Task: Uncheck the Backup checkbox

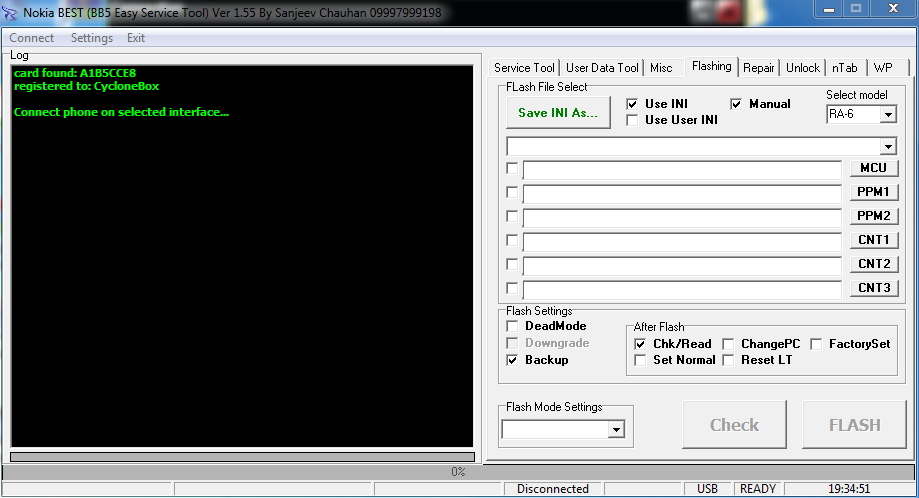Action: pos(512,360)
